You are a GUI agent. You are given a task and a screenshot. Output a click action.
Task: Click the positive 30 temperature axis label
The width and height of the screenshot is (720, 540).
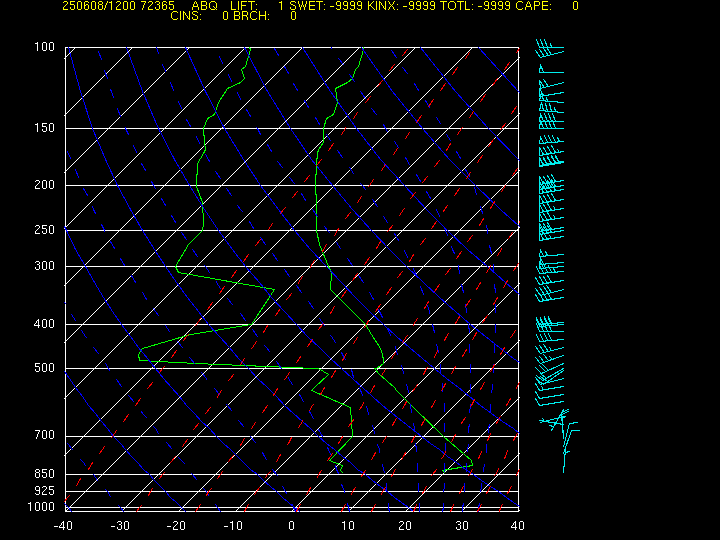(x=461, y=526)
